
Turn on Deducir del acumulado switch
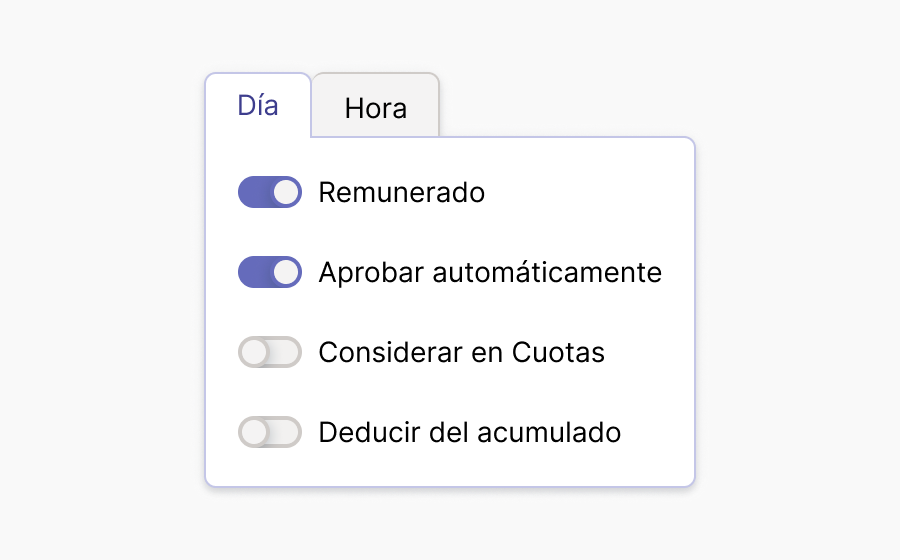(270, 432)
